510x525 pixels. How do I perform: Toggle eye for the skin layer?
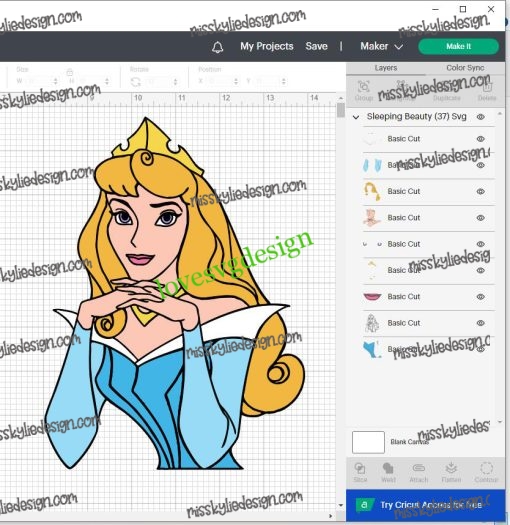coord(481,218)
